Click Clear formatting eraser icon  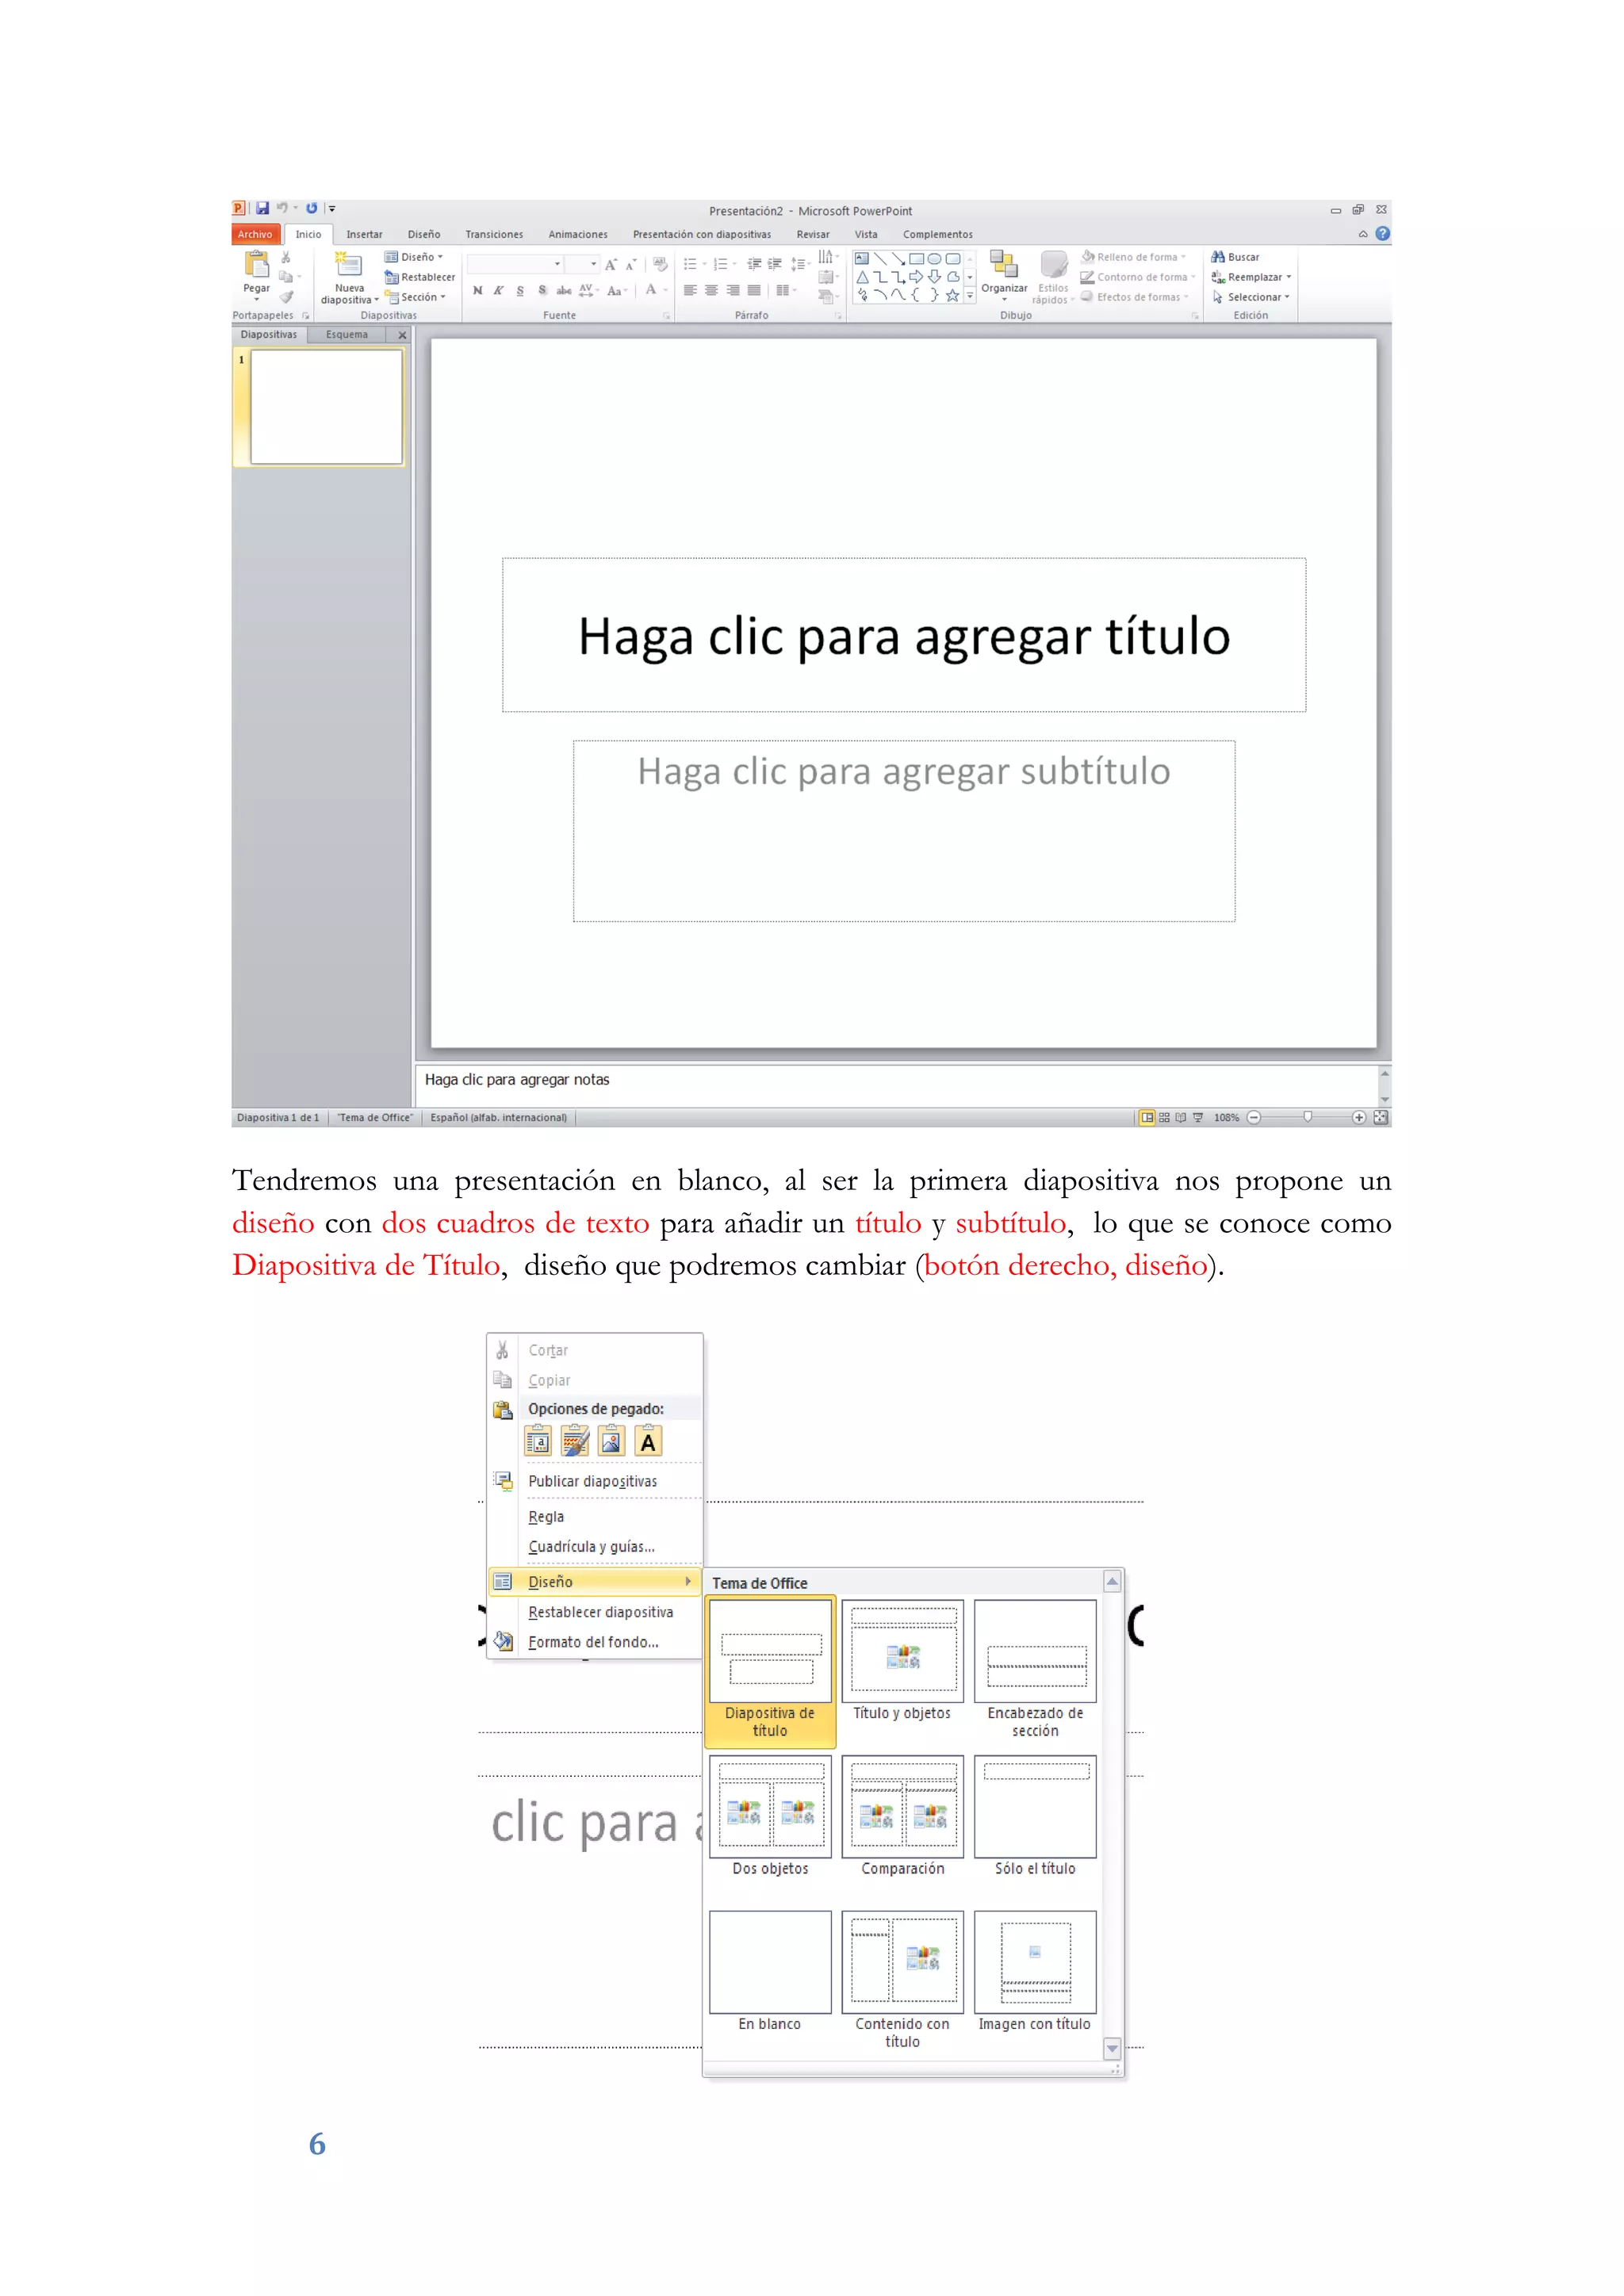pyautogui.click(x=660, y=264)
